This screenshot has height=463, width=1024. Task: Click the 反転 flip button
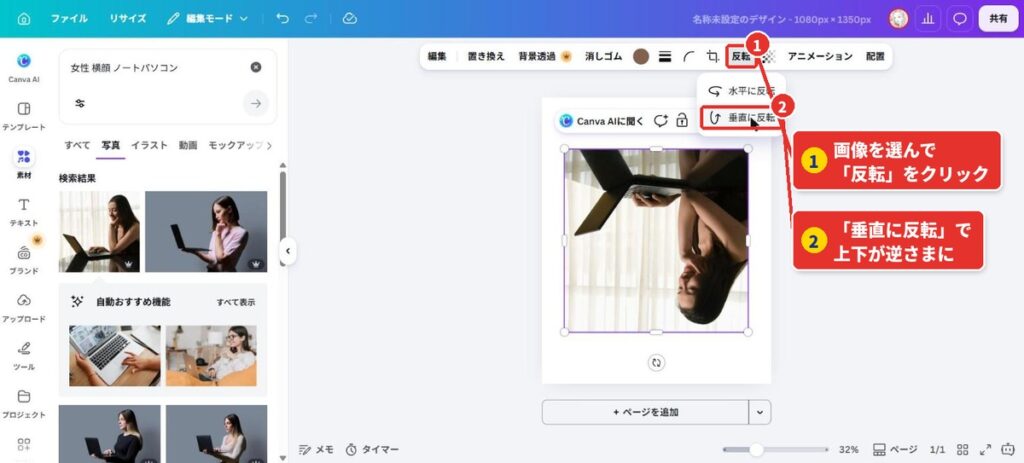pos(741,57)
